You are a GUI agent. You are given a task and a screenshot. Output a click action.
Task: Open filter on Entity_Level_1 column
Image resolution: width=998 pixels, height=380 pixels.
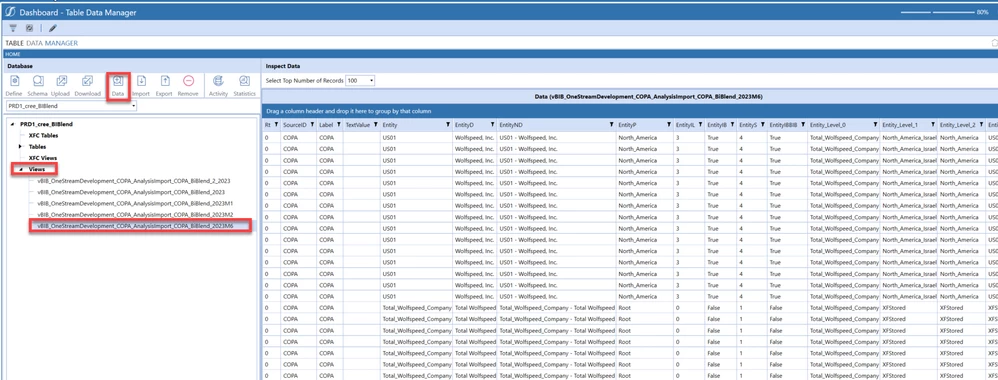(932, 125)
